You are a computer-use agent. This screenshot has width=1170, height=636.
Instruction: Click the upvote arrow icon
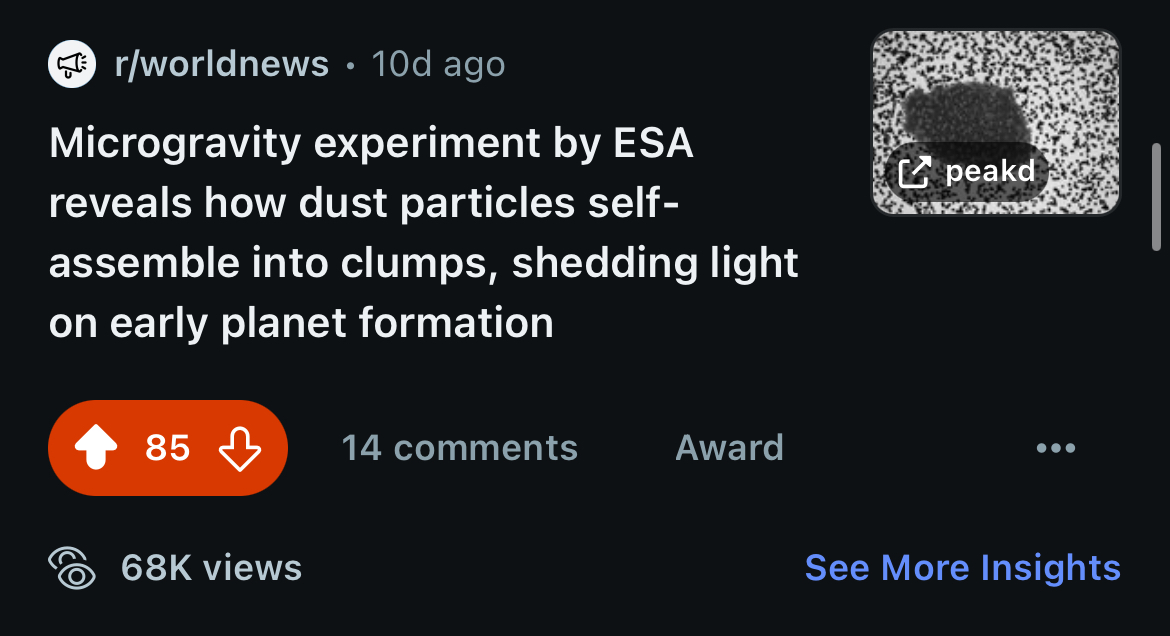(x=96, y=447)
